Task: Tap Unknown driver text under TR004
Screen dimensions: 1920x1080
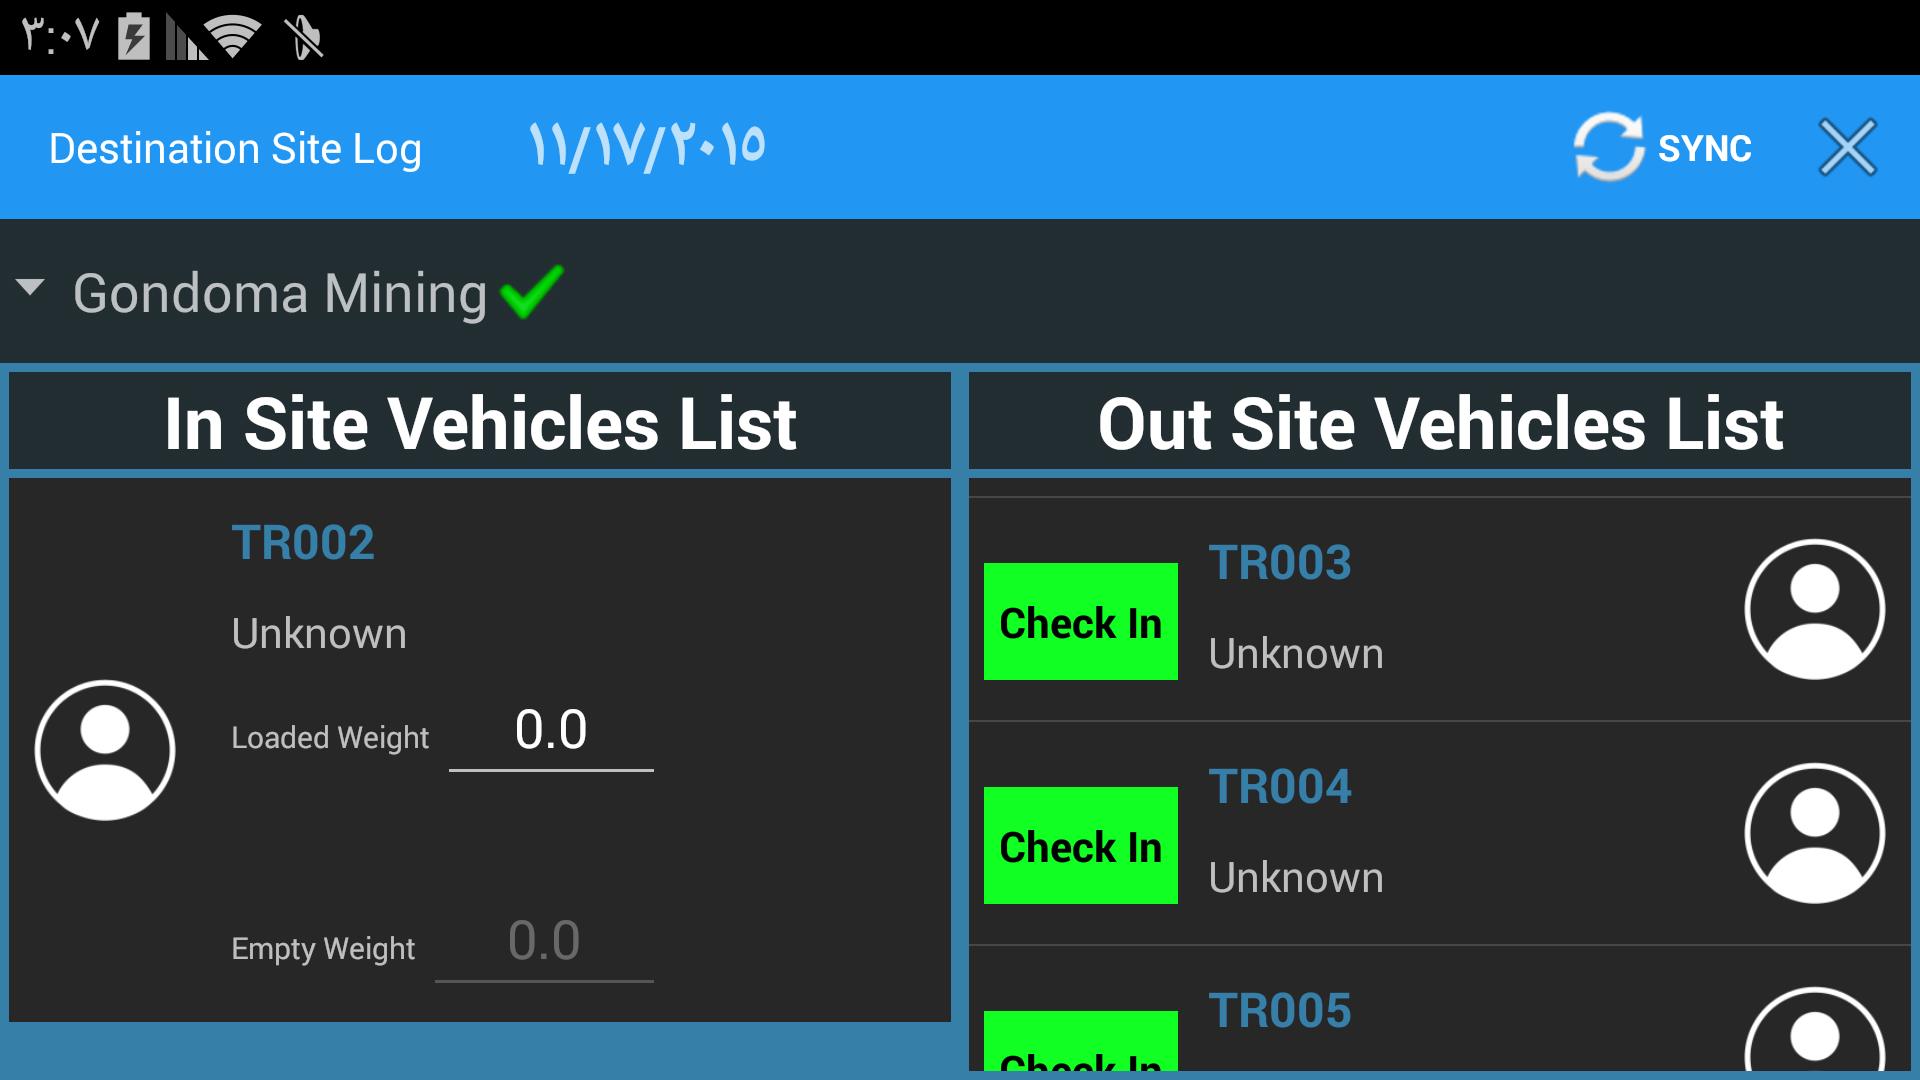Action: click(1296, 878)
